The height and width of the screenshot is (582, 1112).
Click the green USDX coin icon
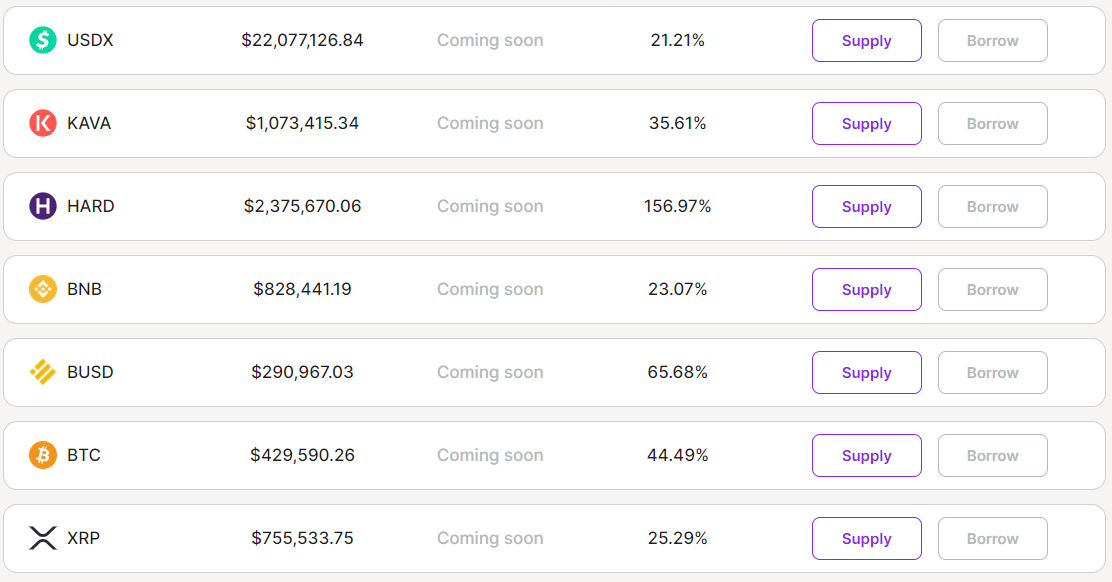tap(43, 40)
